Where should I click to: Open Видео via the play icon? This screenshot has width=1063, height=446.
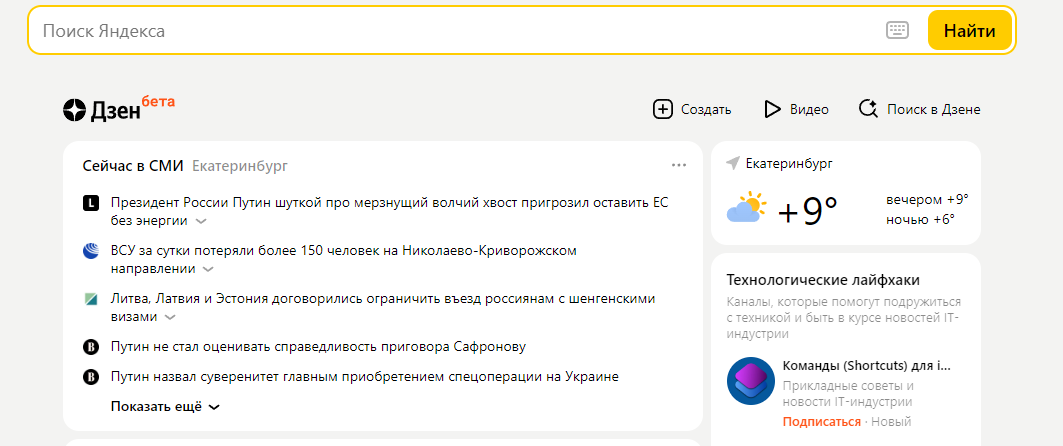point(772,109)
